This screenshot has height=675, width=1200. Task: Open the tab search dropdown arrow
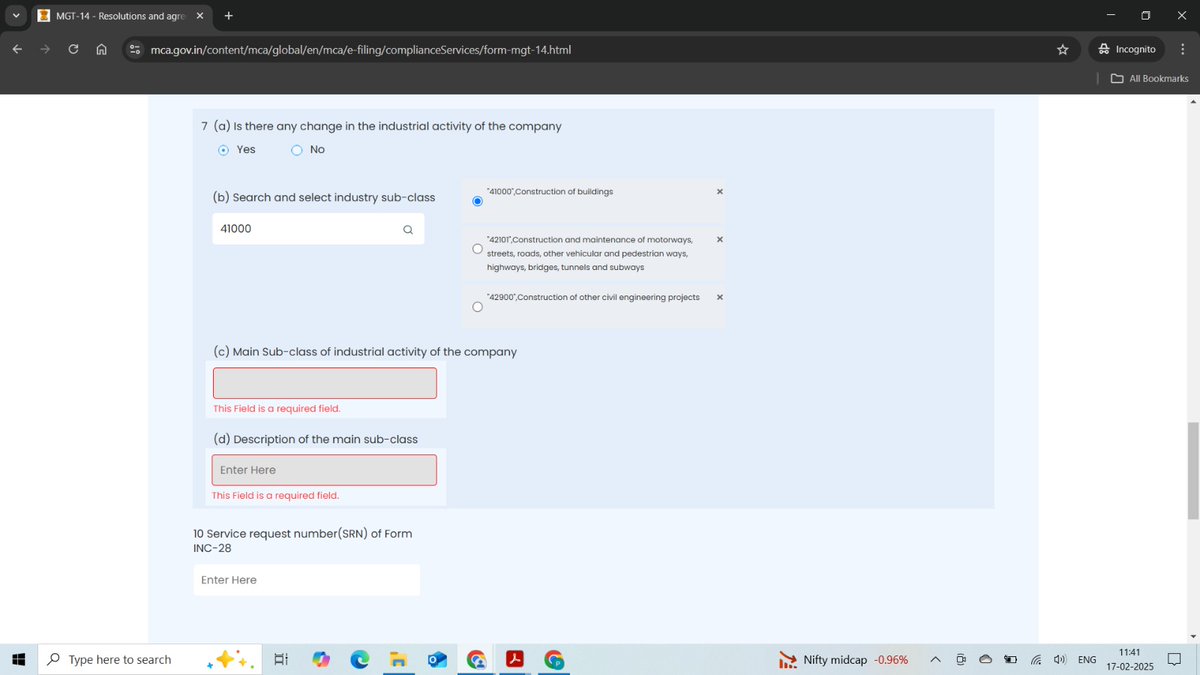[16, 15]
